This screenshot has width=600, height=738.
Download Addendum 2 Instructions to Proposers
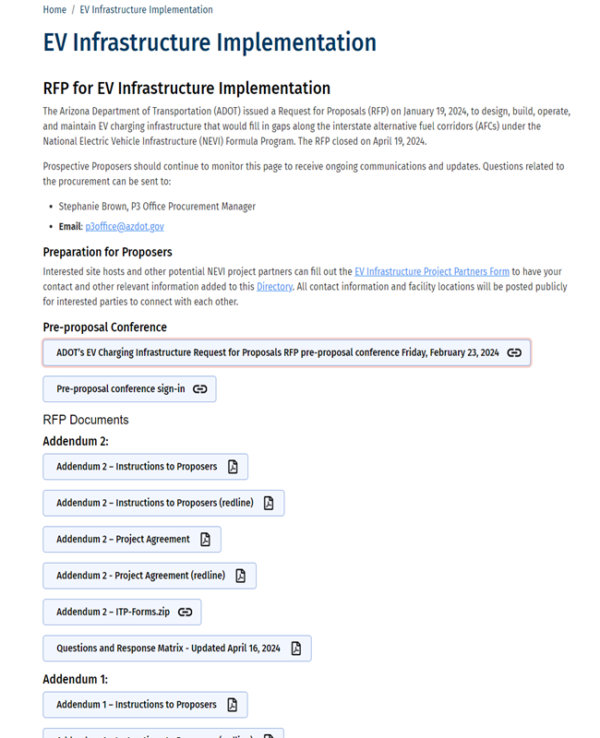136,467
